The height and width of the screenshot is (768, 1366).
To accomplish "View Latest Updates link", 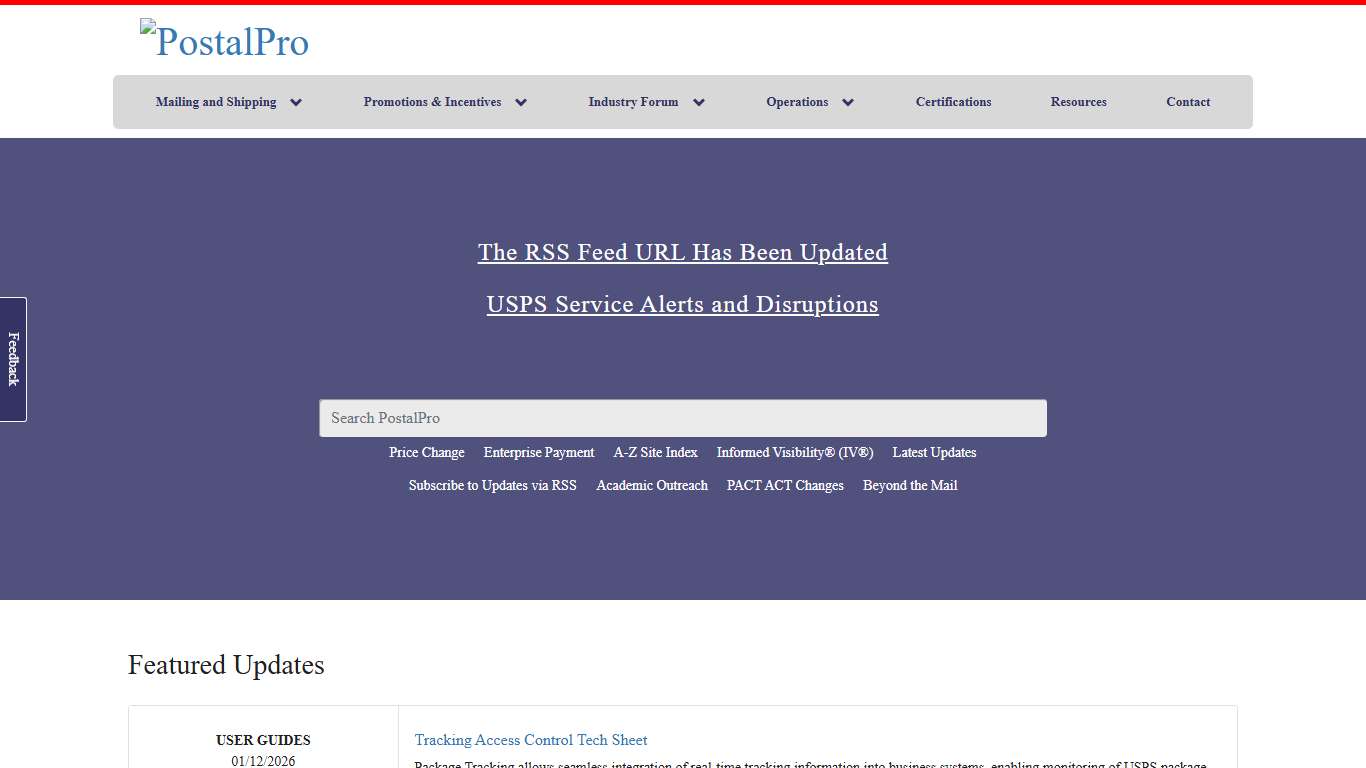I will coord(934,453).
